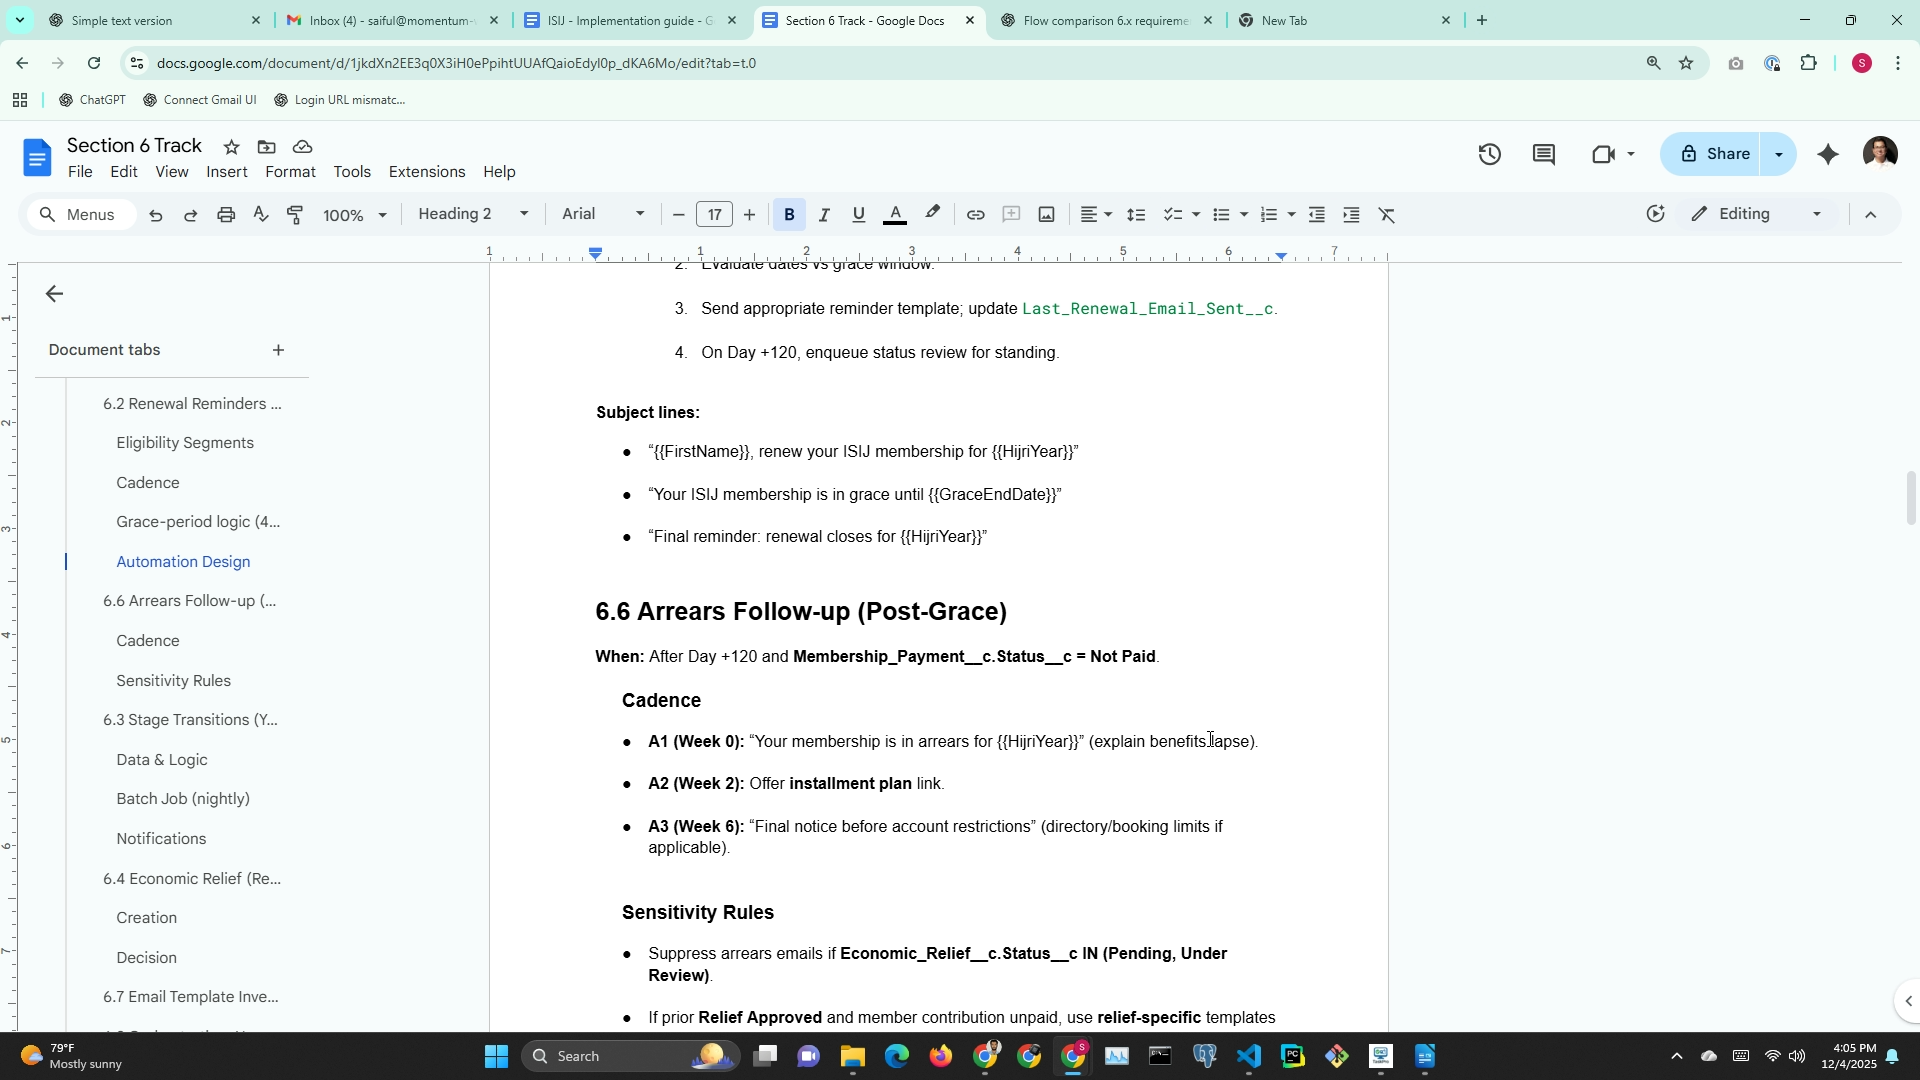
Task: Open the comments panel icon
Action: [1543, 154]
